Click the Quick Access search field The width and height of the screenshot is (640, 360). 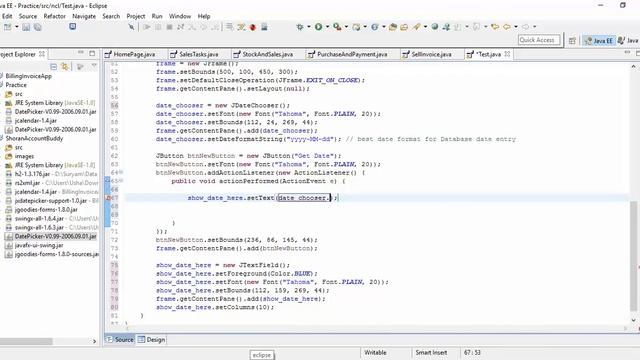[539, 40]
